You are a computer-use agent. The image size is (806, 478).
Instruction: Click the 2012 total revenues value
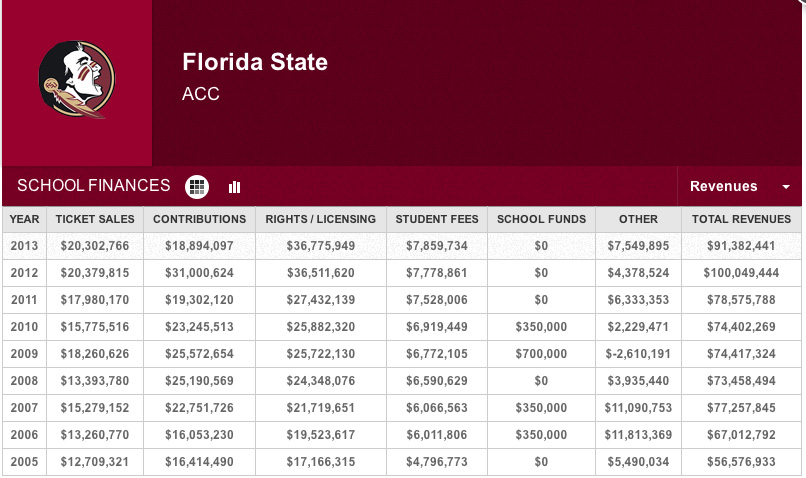click(741, 273)
